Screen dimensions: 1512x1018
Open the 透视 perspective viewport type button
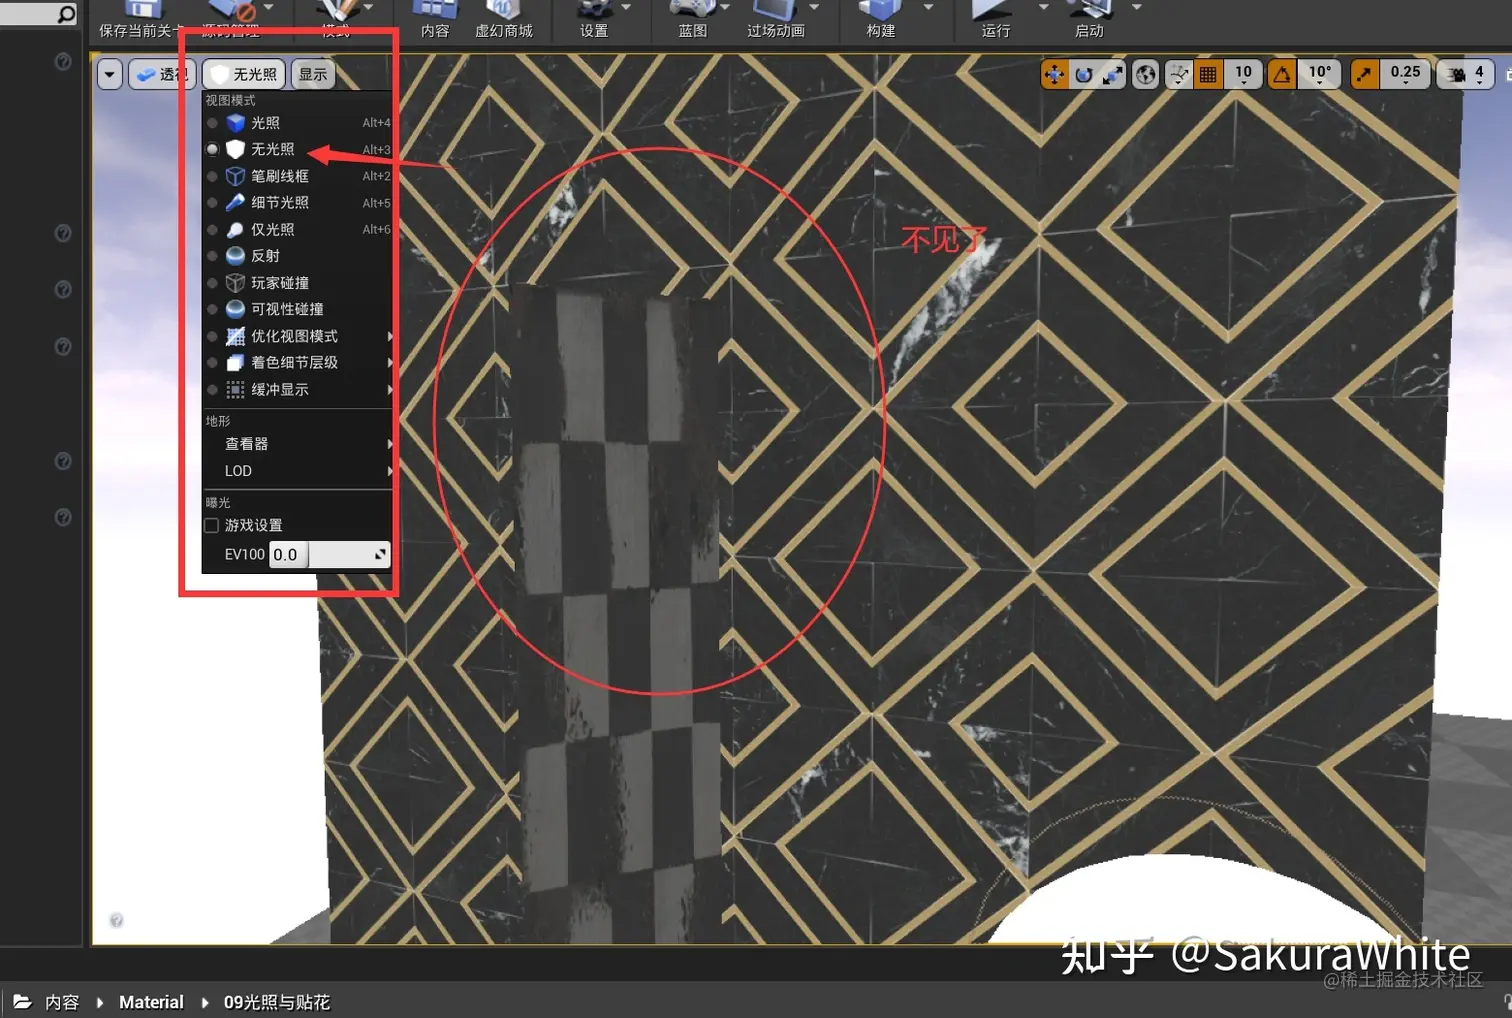[163, 74]
